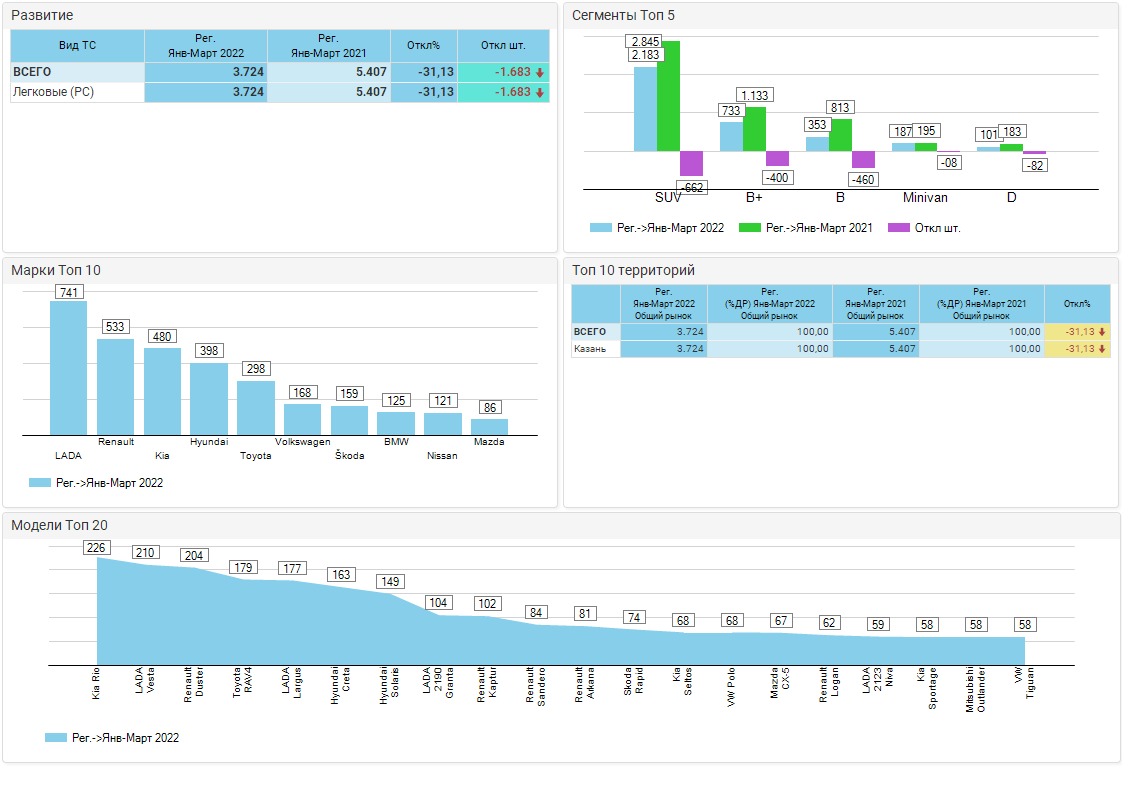1122x793 pixels.
Task: Click the red arrow in the Легковые (PC) row
Action: coord(540,92)
